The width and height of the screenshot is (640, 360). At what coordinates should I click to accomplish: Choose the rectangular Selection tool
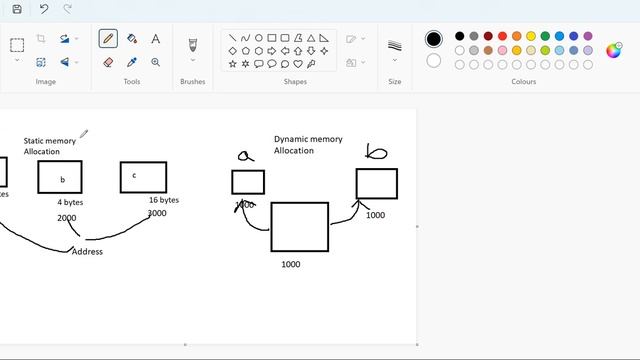coord(17,45)
